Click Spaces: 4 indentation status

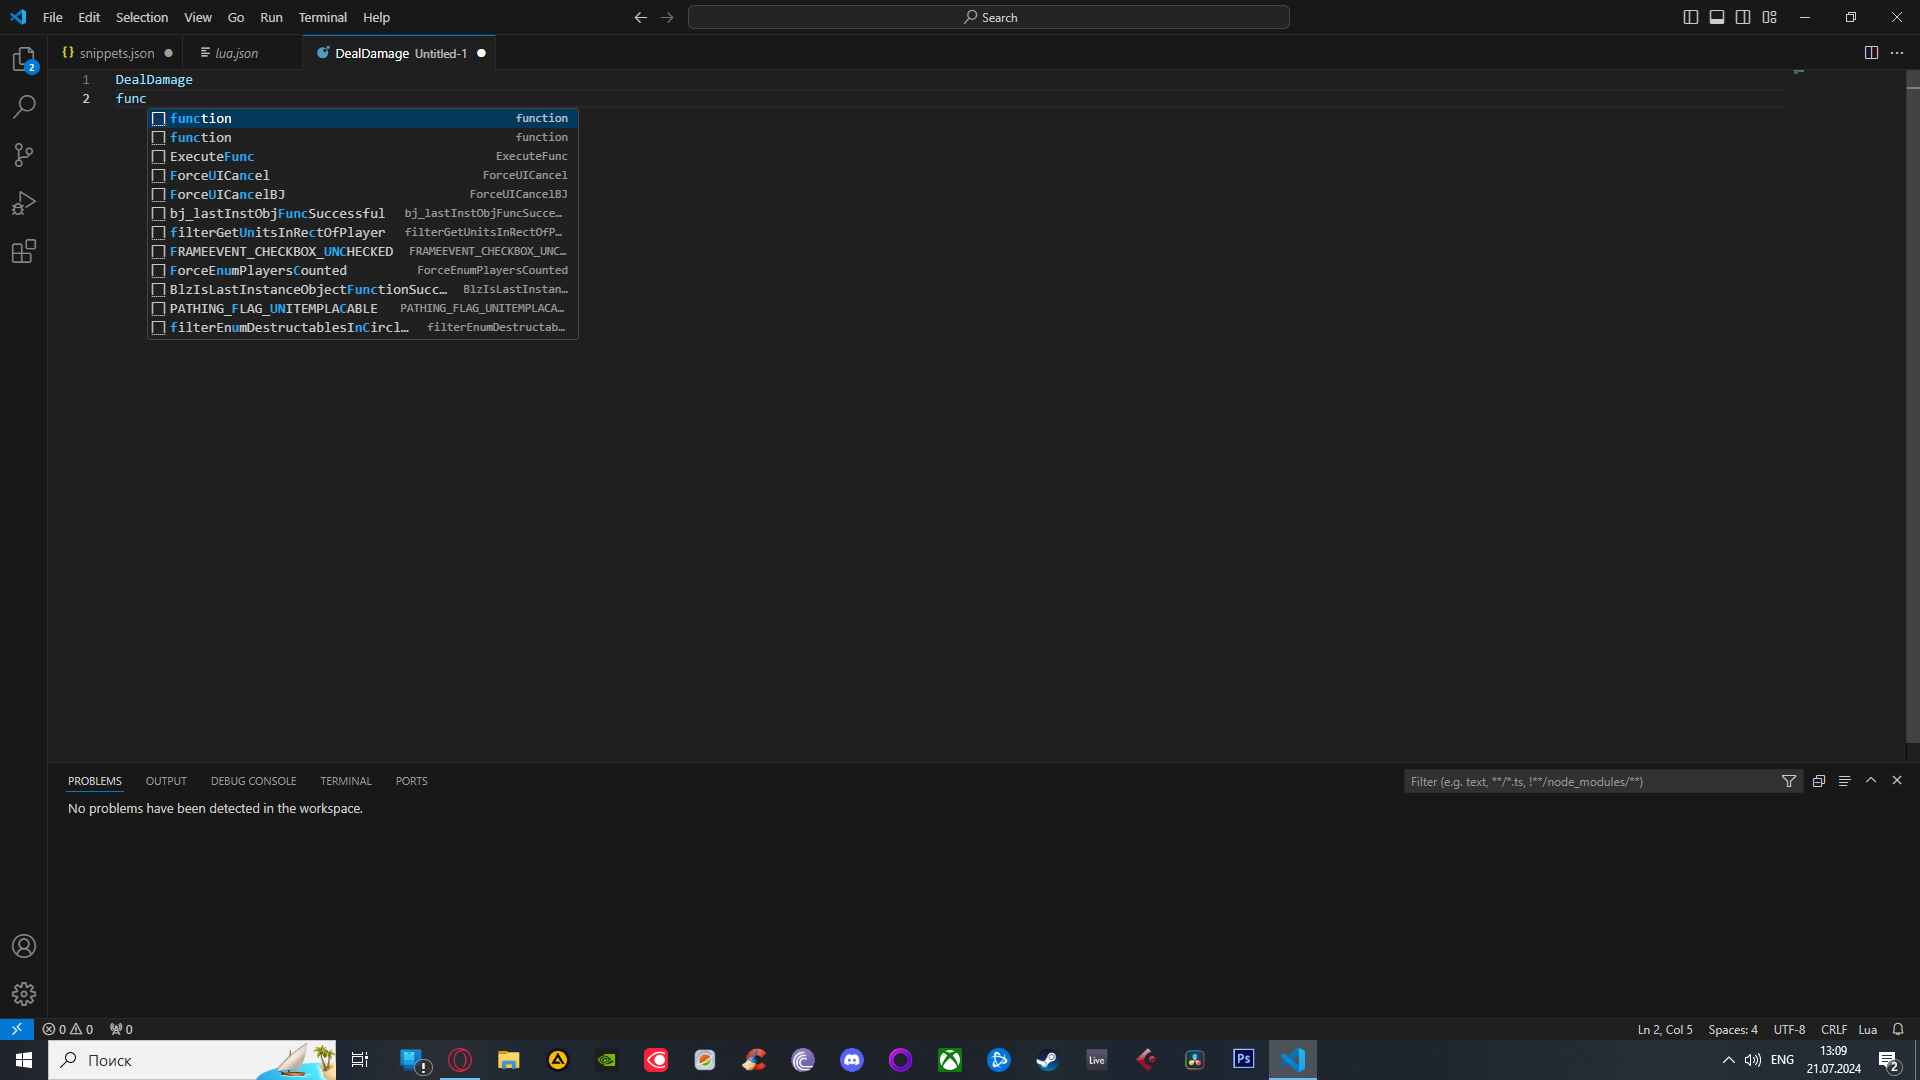(1732, 1029)
